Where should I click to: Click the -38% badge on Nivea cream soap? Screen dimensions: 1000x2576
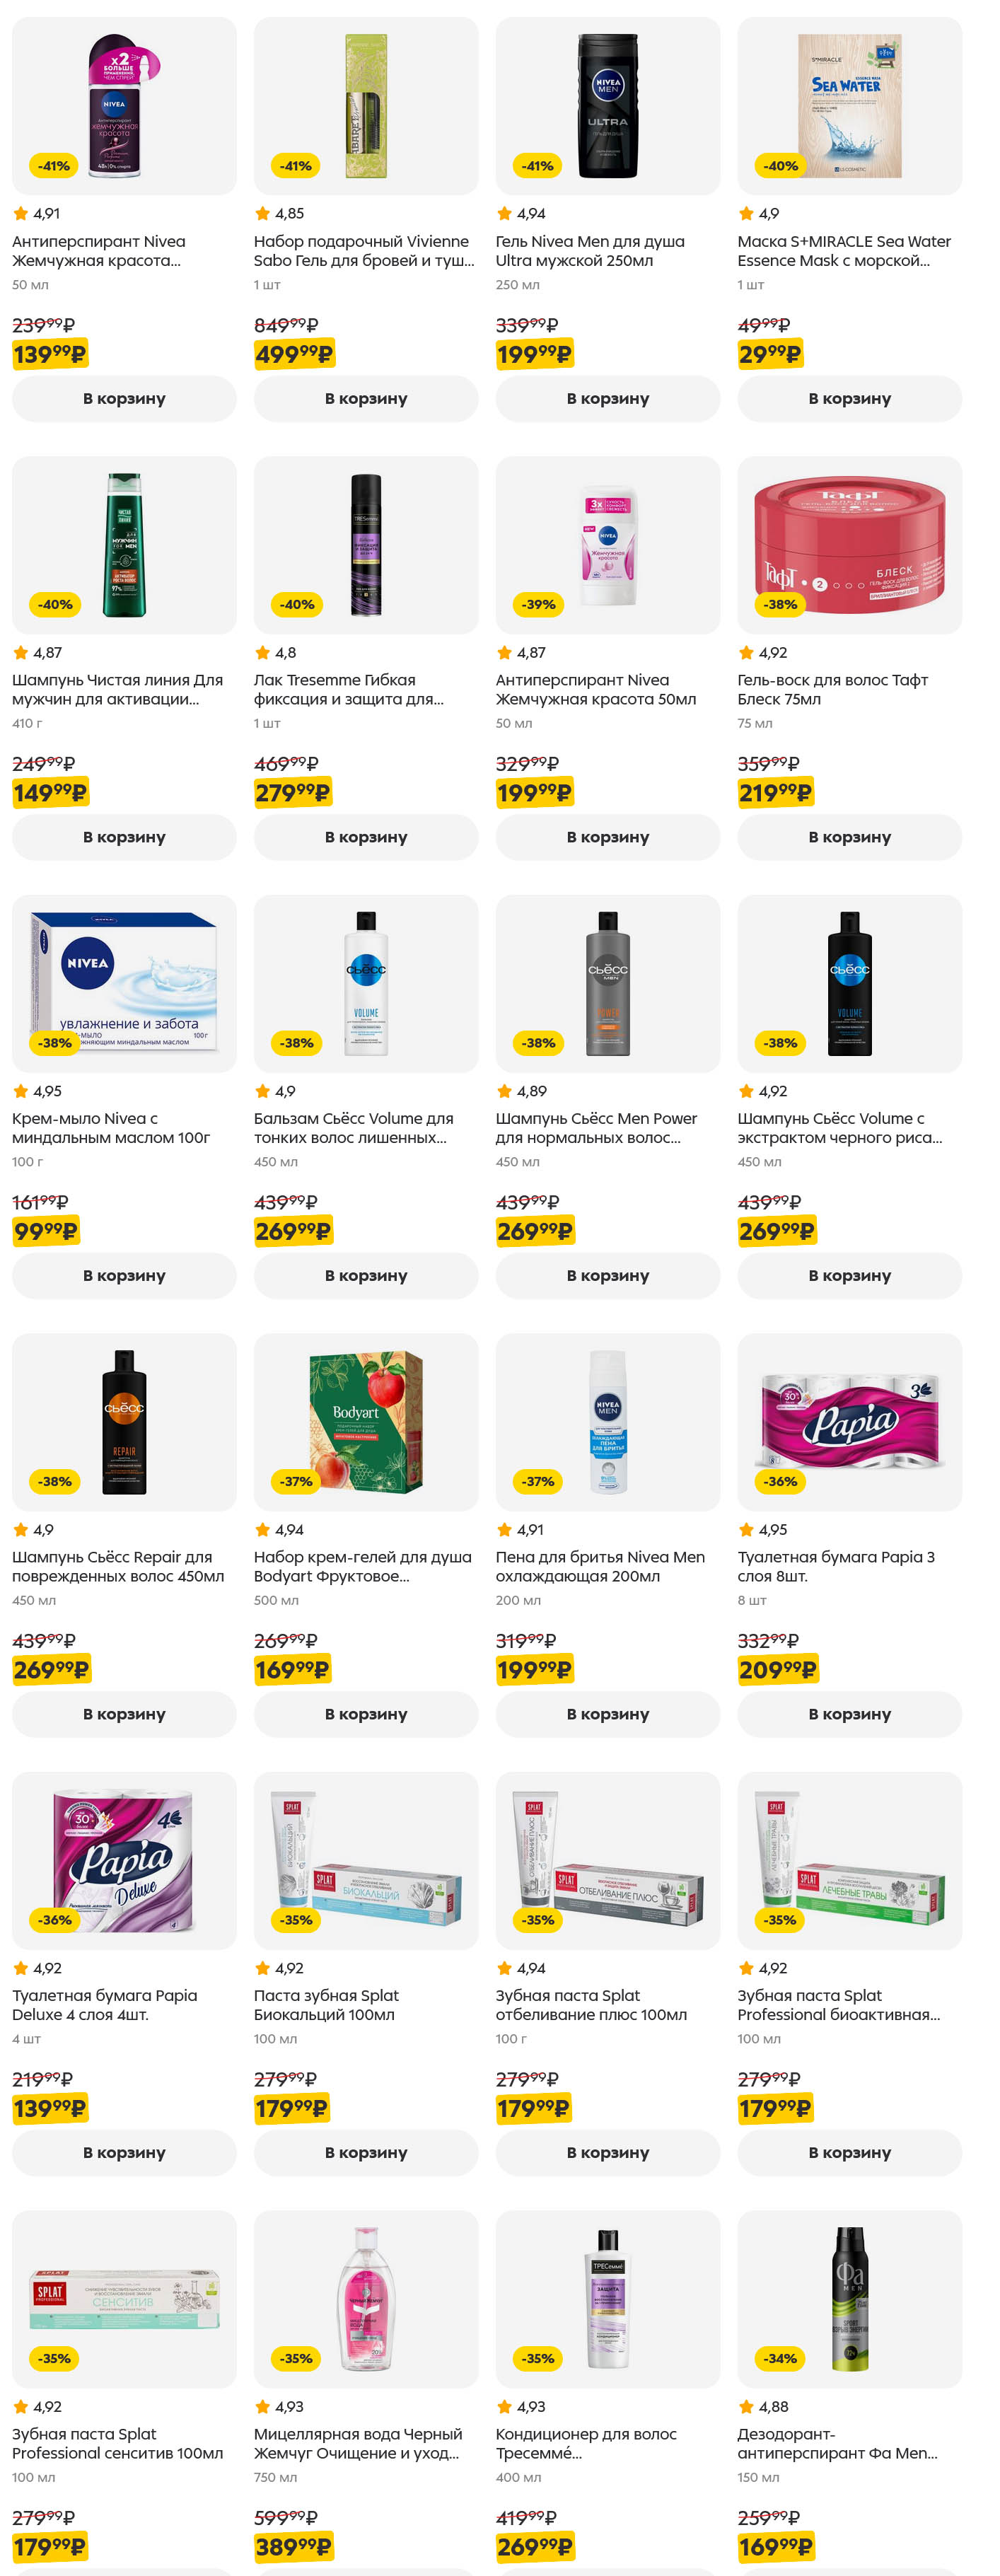(x=54, y=1043)
